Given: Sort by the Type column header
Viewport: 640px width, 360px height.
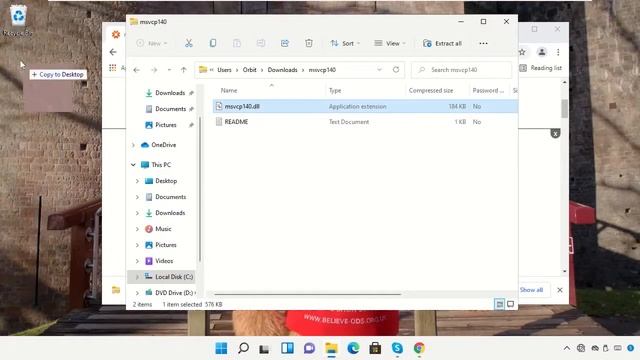Looking at the screenshot, I should tap(335, 91).
